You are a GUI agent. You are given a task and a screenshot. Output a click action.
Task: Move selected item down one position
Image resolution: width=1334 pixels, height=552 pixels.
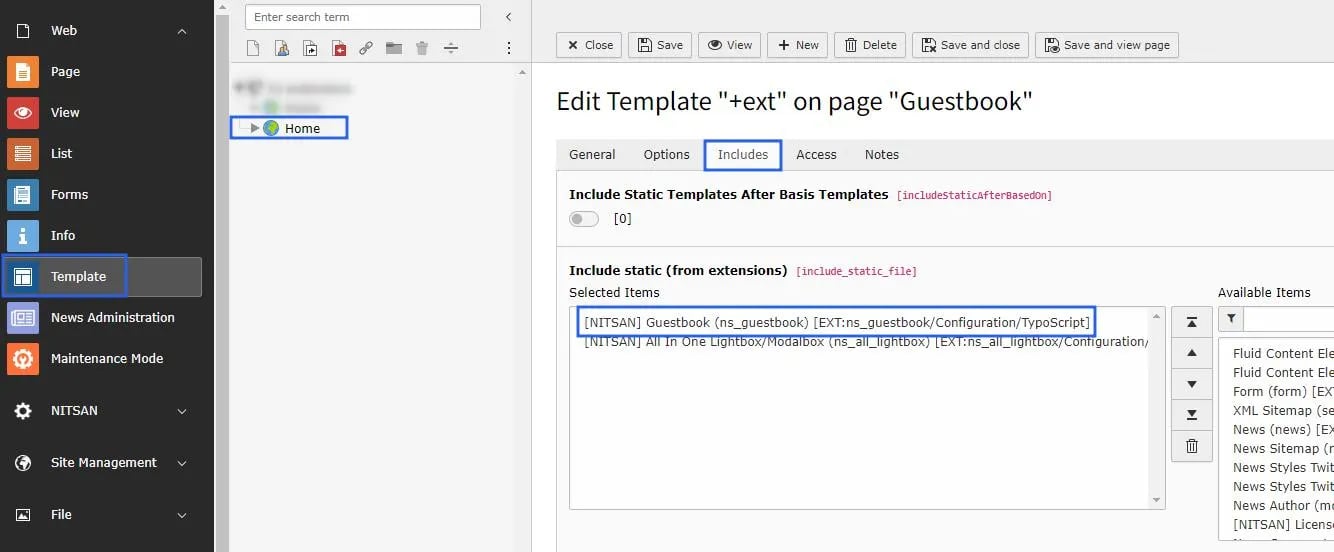pyautogui.click(x=1191, y=384)
